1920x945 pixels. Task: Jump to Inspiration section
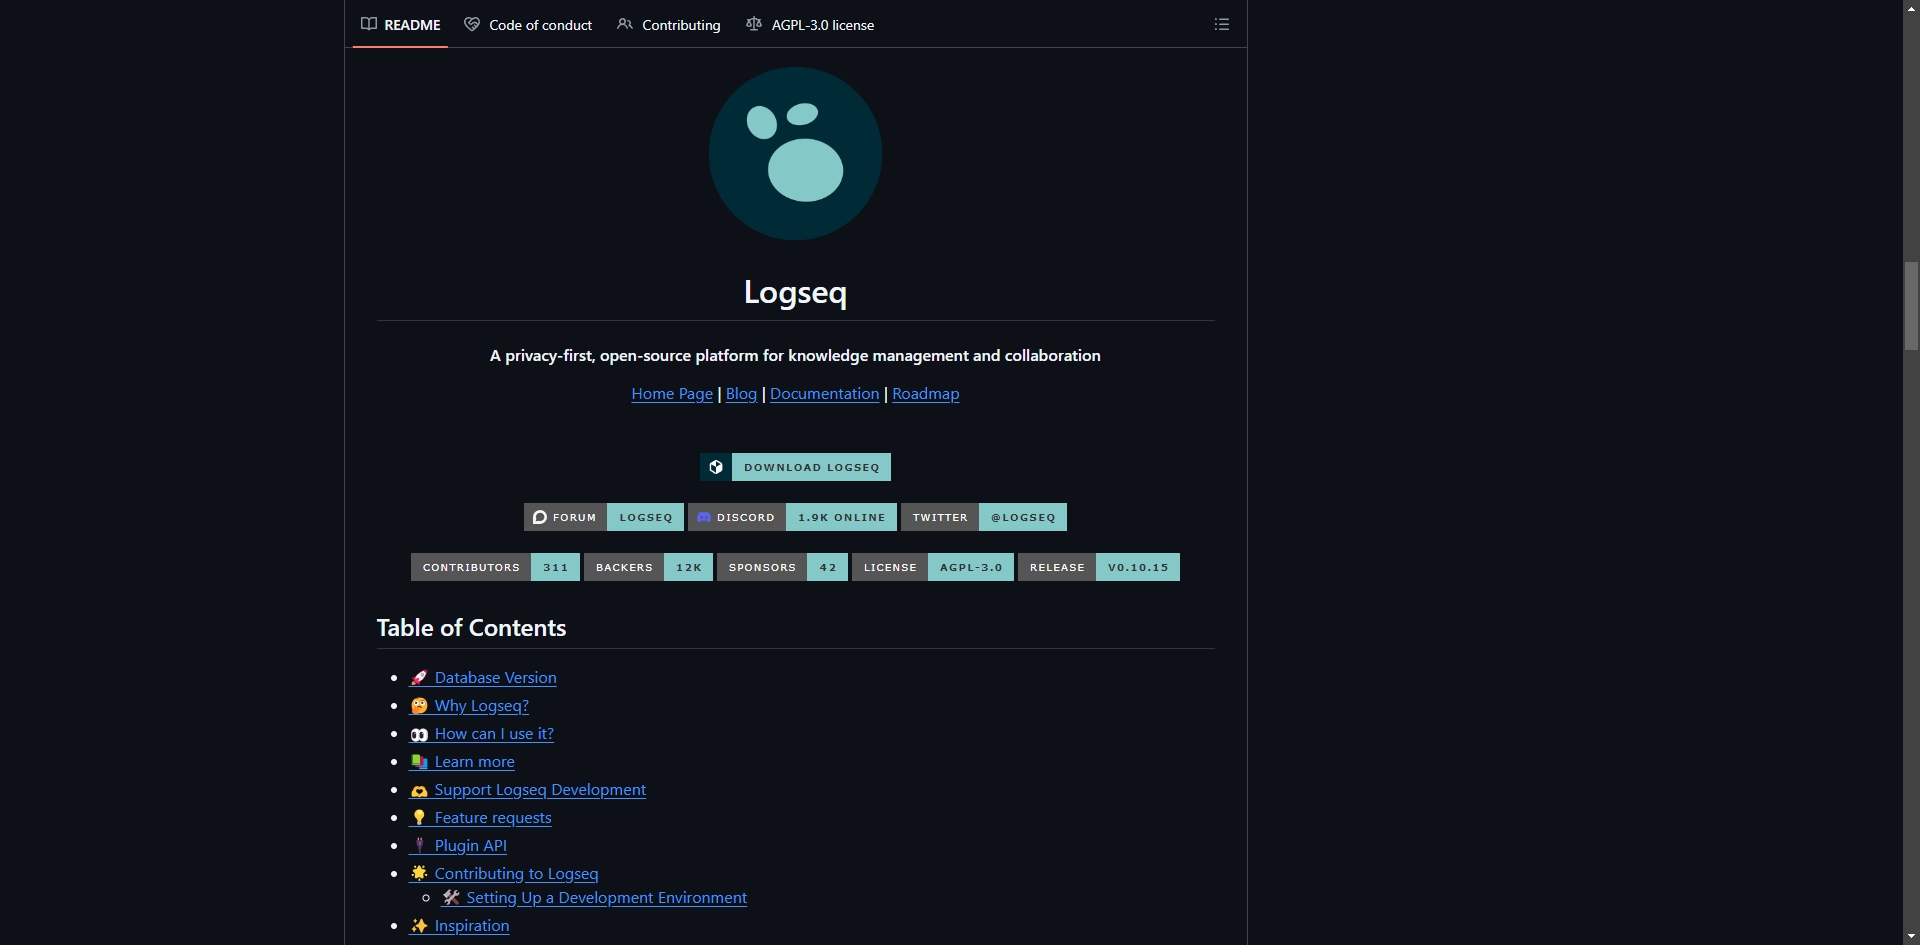click(x=459, y=926)
